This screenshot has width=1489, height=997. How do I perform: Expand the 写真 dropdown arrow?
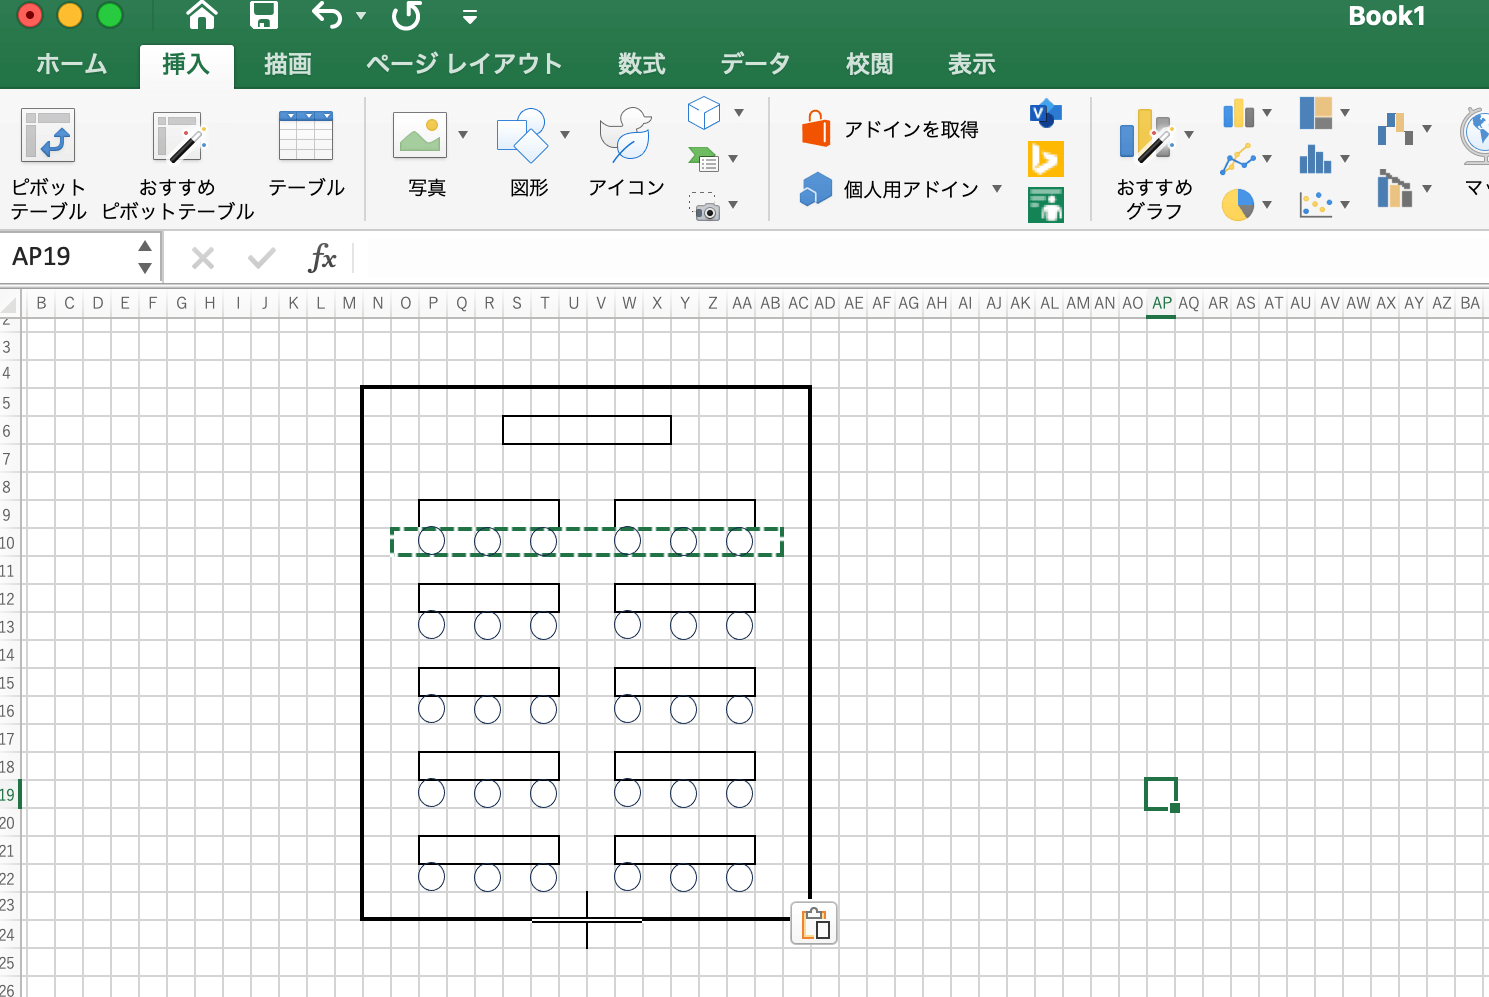[463, 135]
